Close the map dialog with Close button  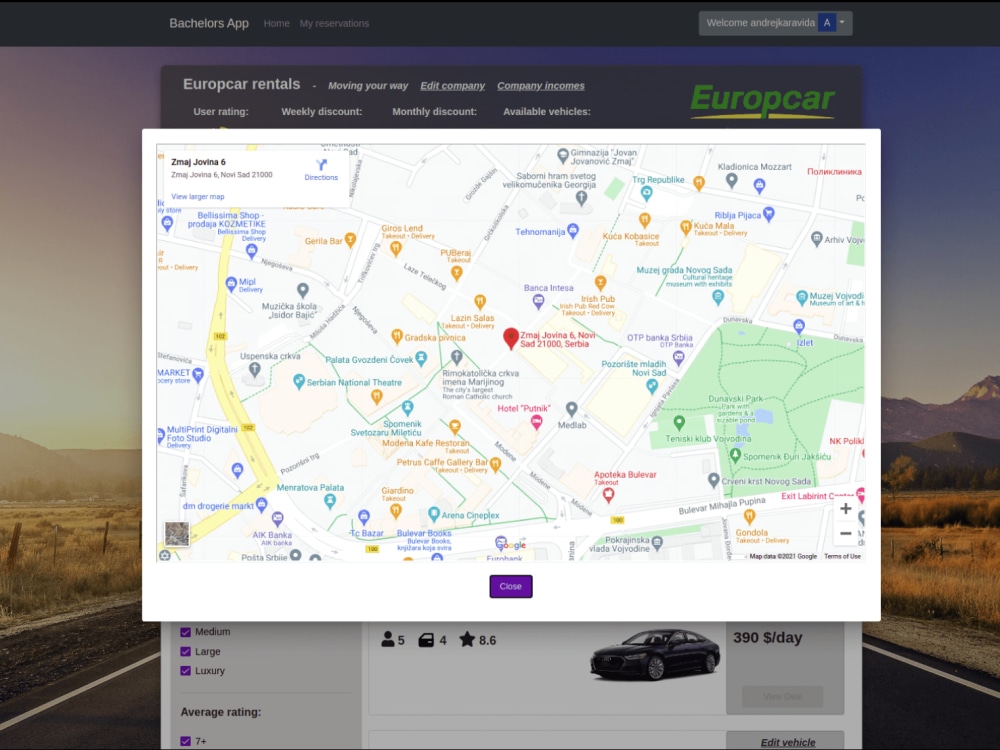click(510, 586)
